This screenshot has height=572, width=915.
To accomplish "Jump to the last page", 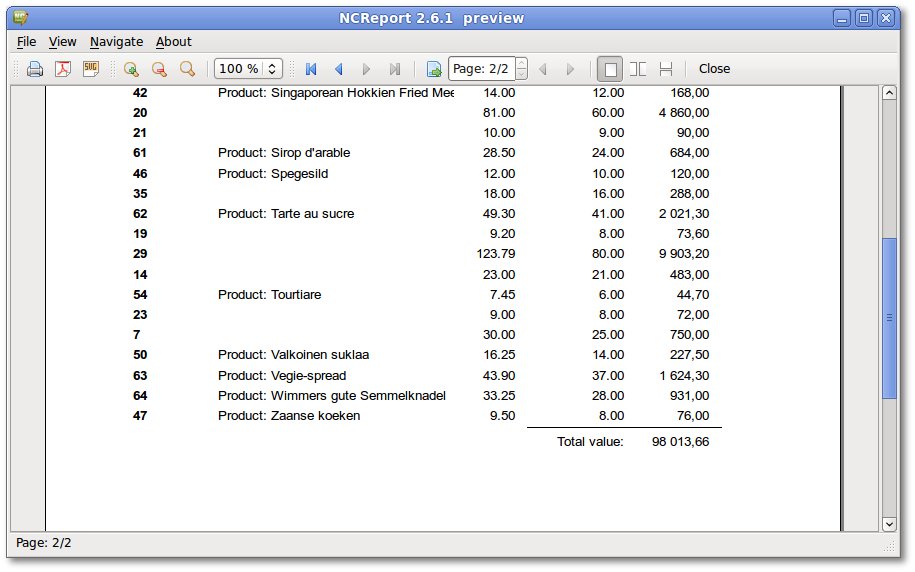I will coord(395,69).
